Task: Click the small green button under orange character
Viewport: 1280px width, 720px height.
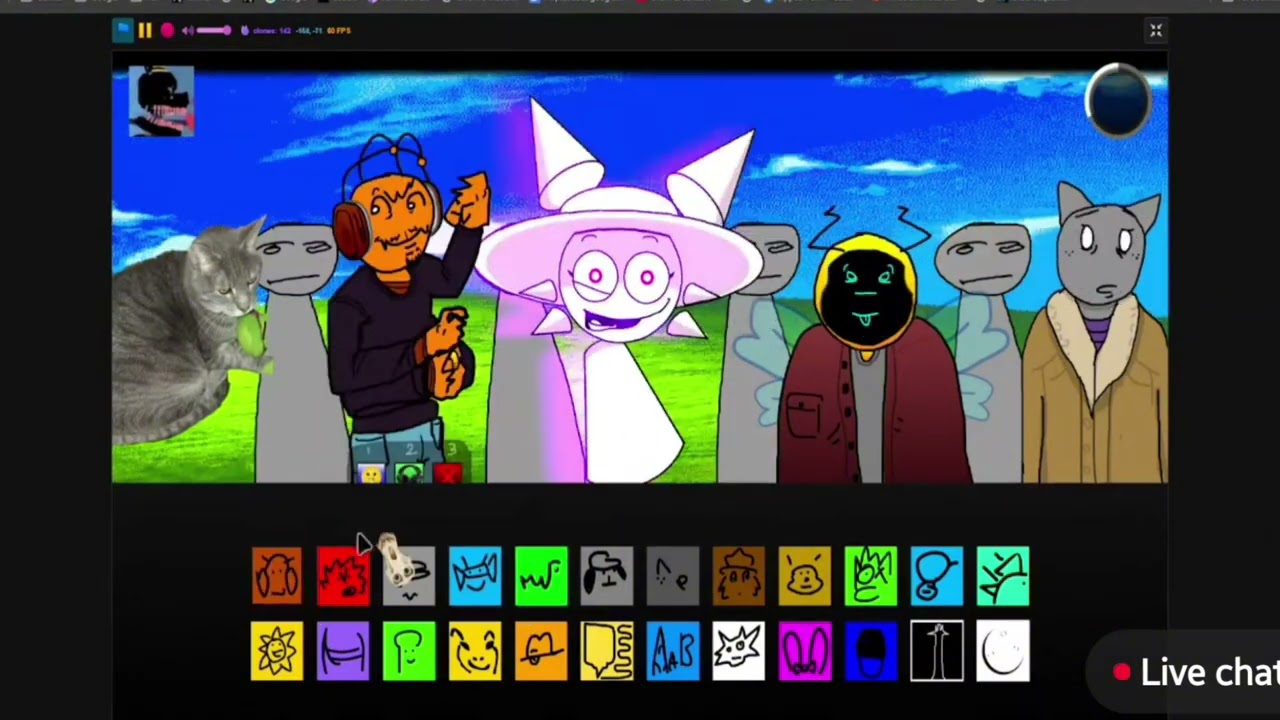Action: click(409, 473)
